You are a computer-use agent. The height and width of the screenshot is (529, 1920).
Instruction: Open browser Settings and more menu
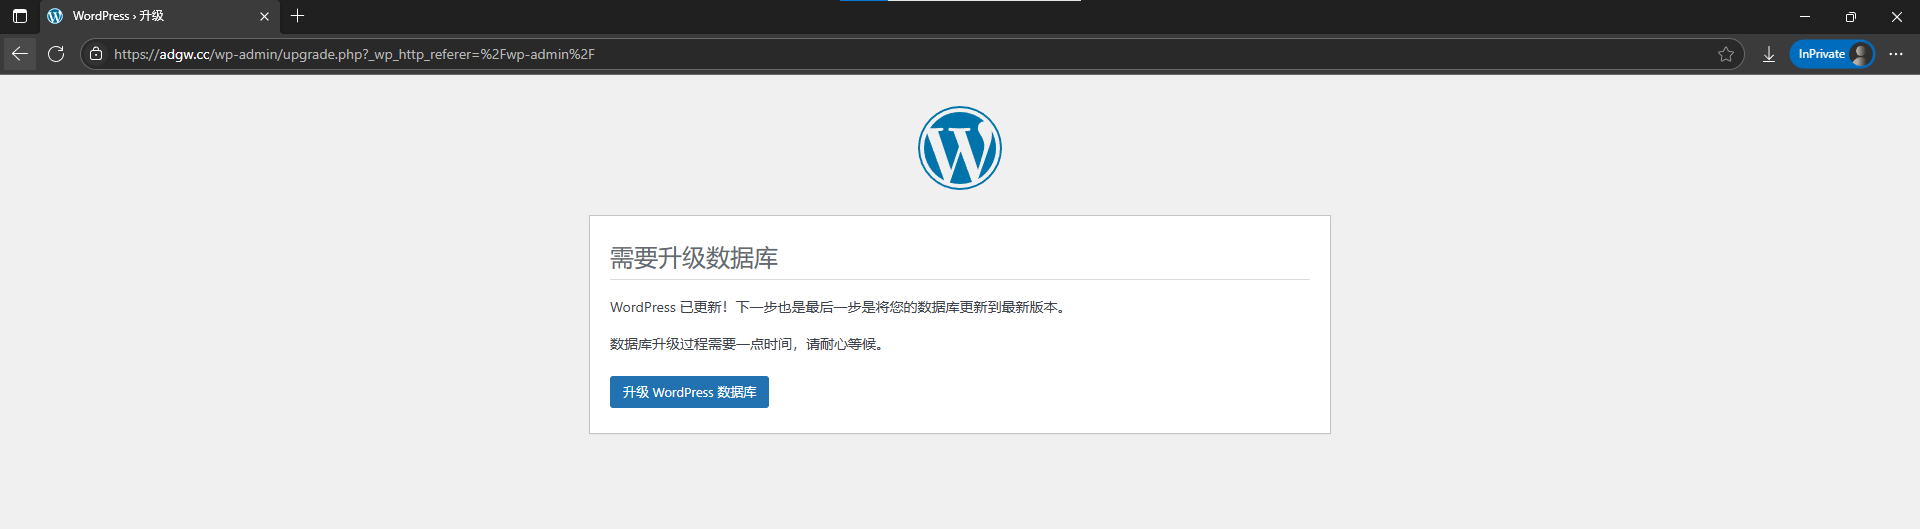(1896, 54)
